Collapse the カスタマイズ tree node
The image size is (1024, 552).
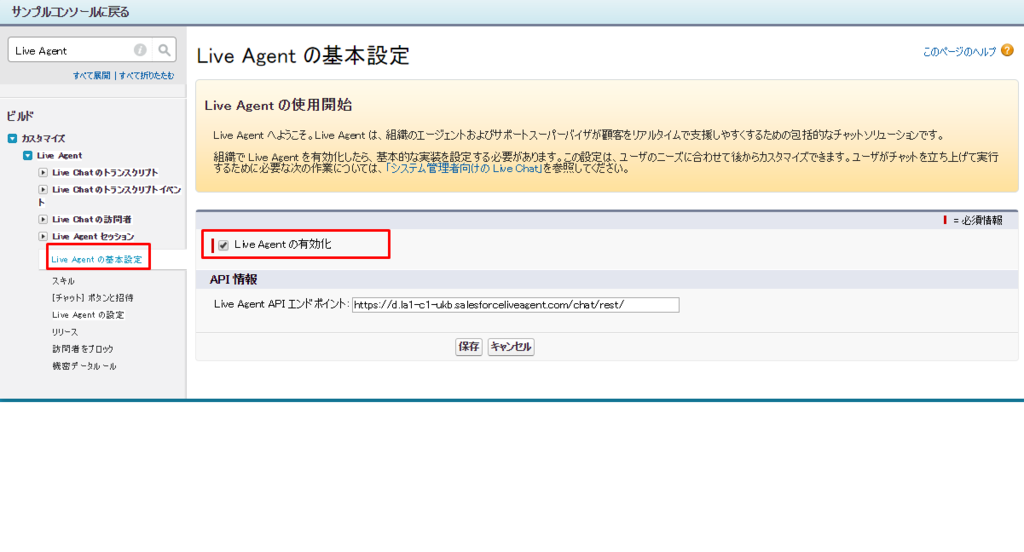tap(12, 138)
